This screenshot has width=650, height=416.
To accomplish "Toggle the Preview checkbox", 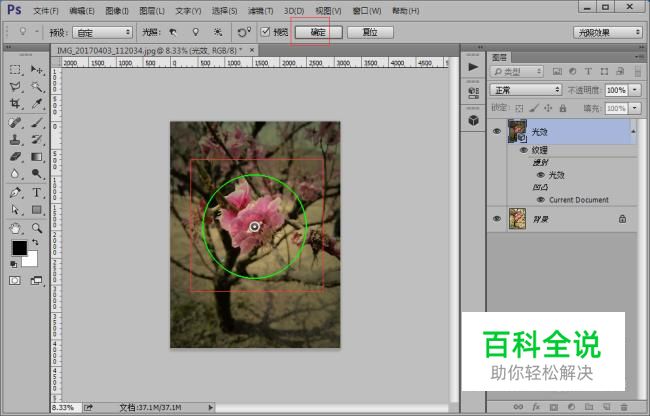I will tap(265, 31).
